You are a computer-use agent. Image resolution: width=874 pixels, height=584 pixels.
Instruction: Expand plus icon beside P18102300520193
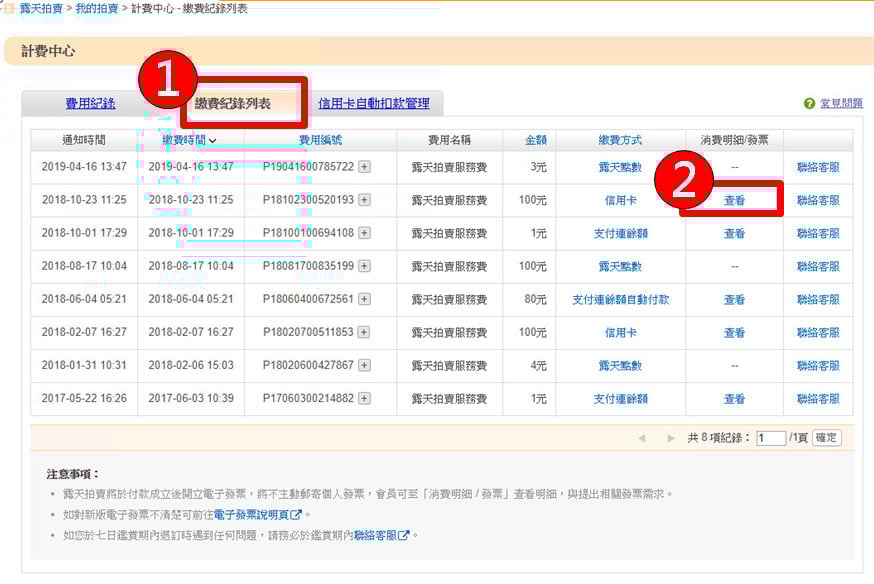pos(364,200)
